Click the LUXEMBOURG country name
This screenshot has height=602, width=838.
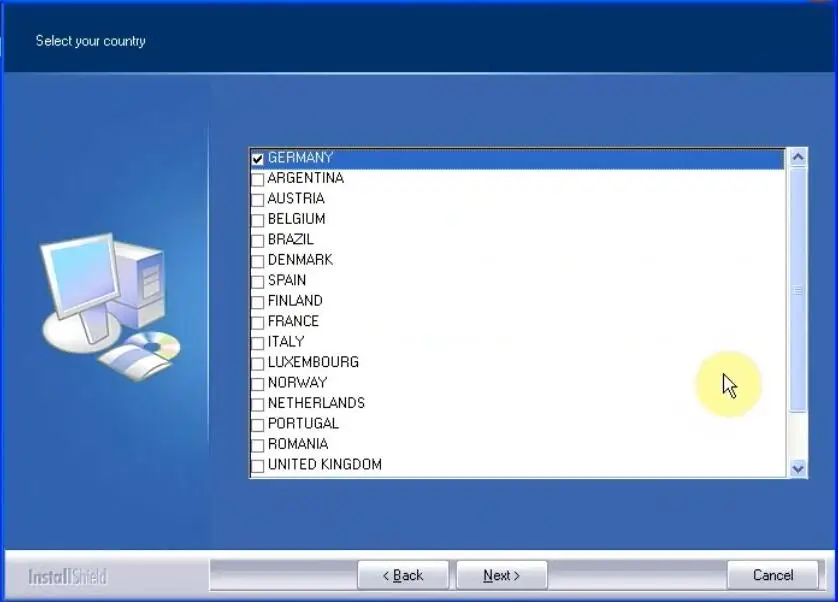click(313, 362)
